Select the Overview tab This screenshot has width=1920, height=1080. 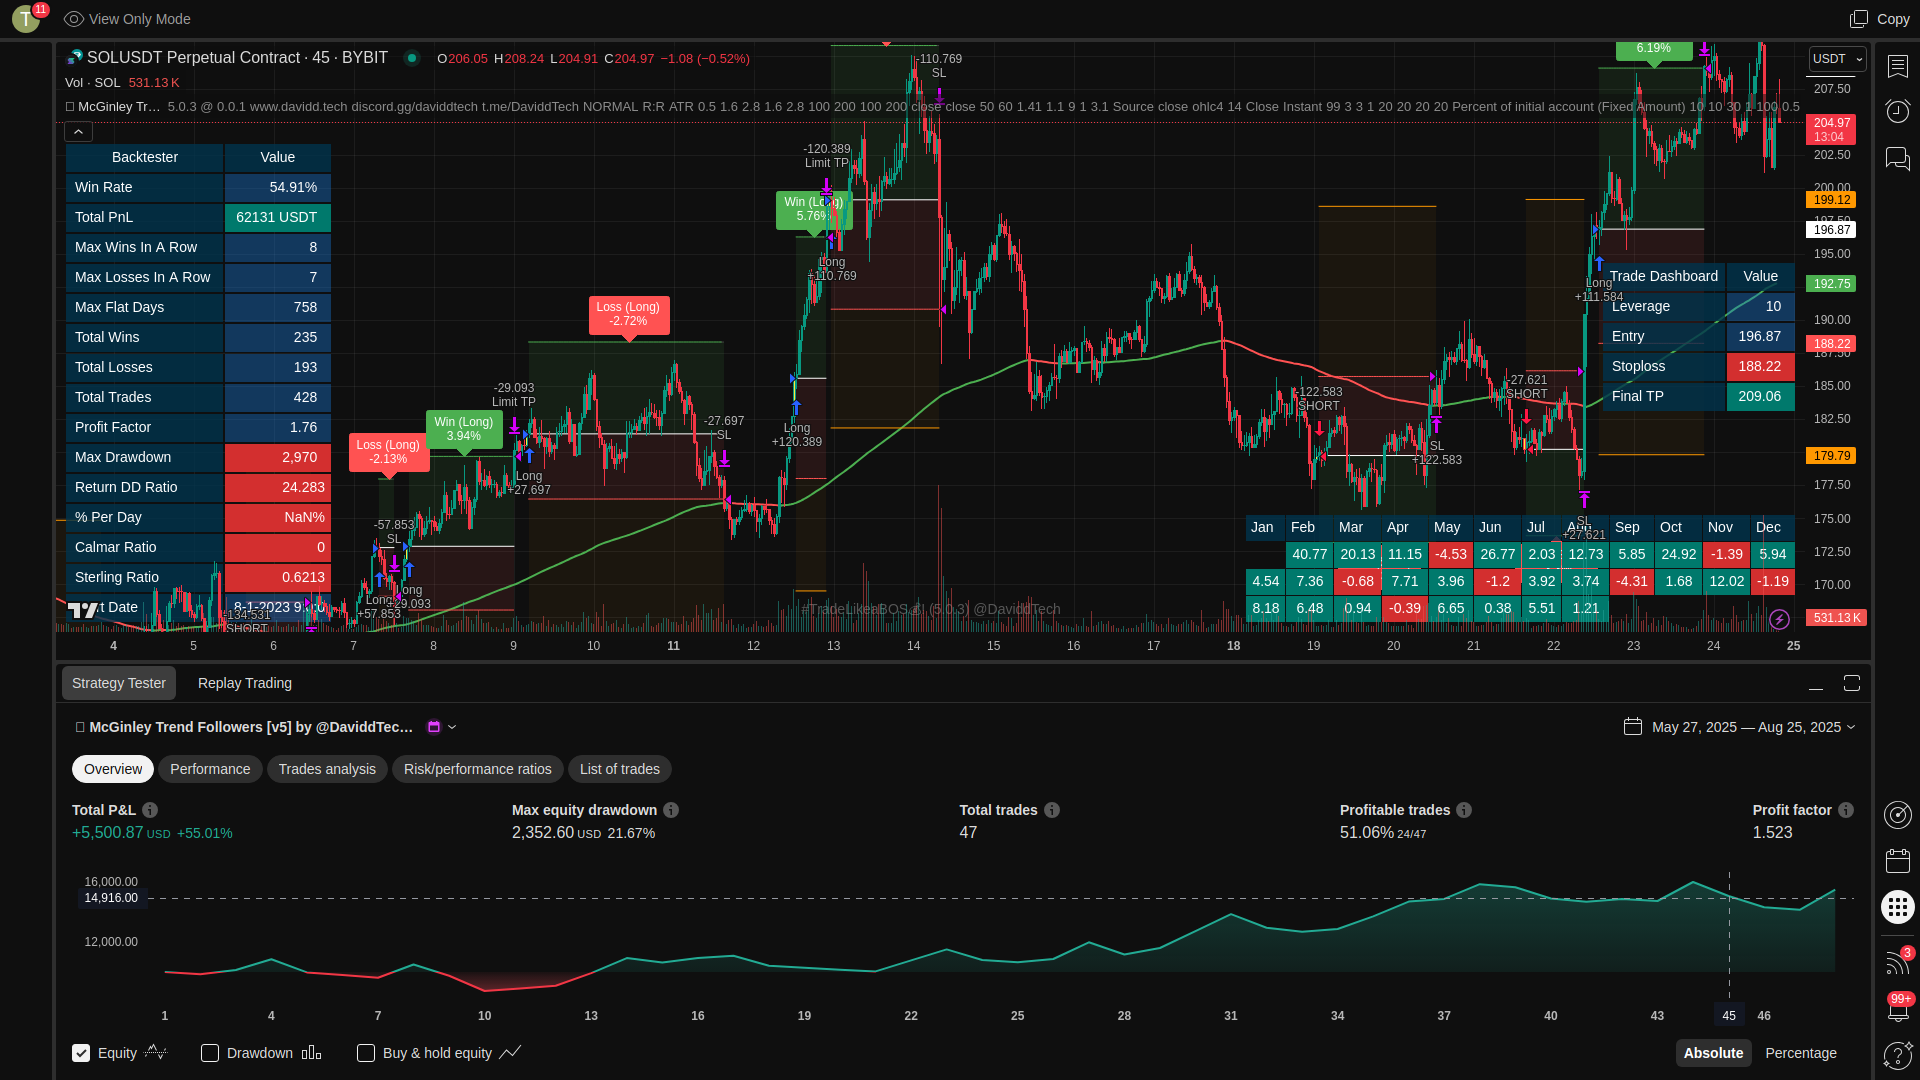tap(113, 769)
